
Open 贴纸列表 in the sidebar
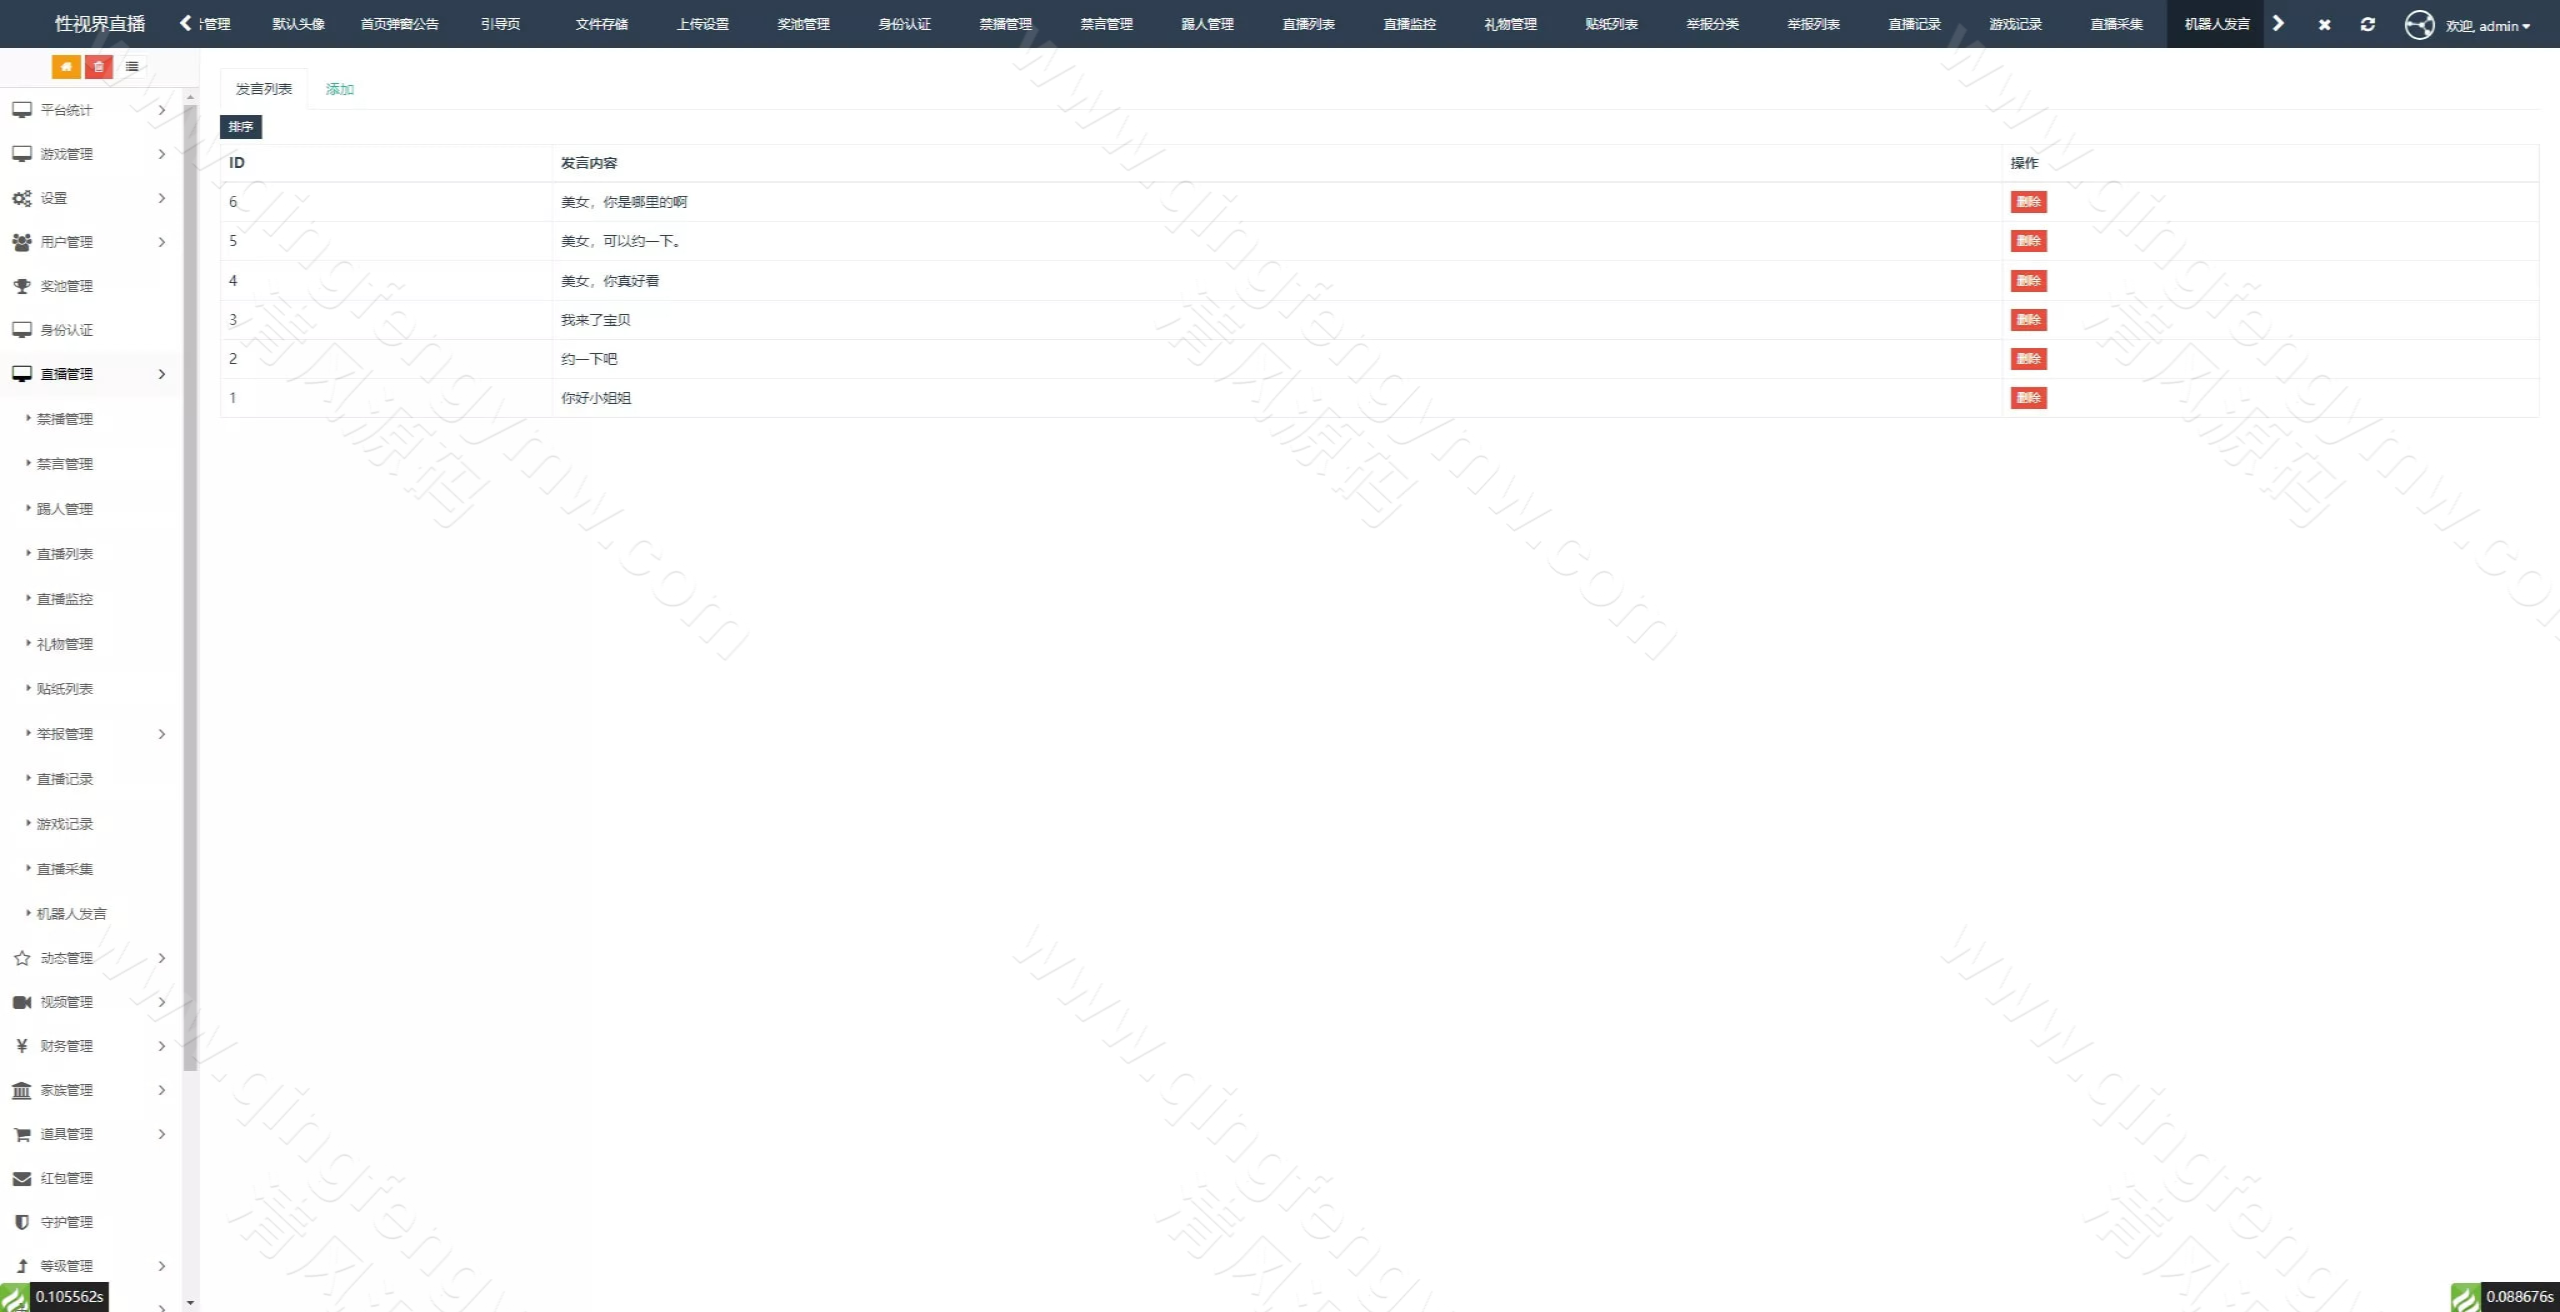tap(65, 689)
